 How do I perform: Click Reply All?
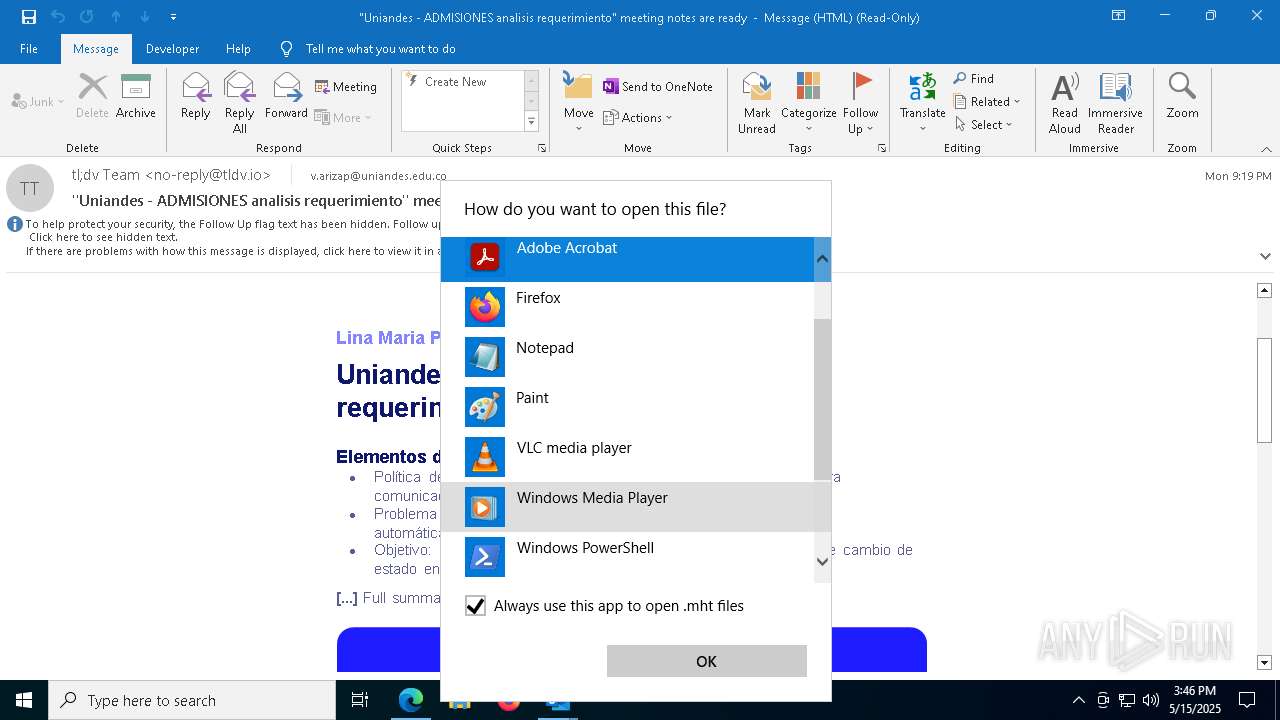point(240,103)
